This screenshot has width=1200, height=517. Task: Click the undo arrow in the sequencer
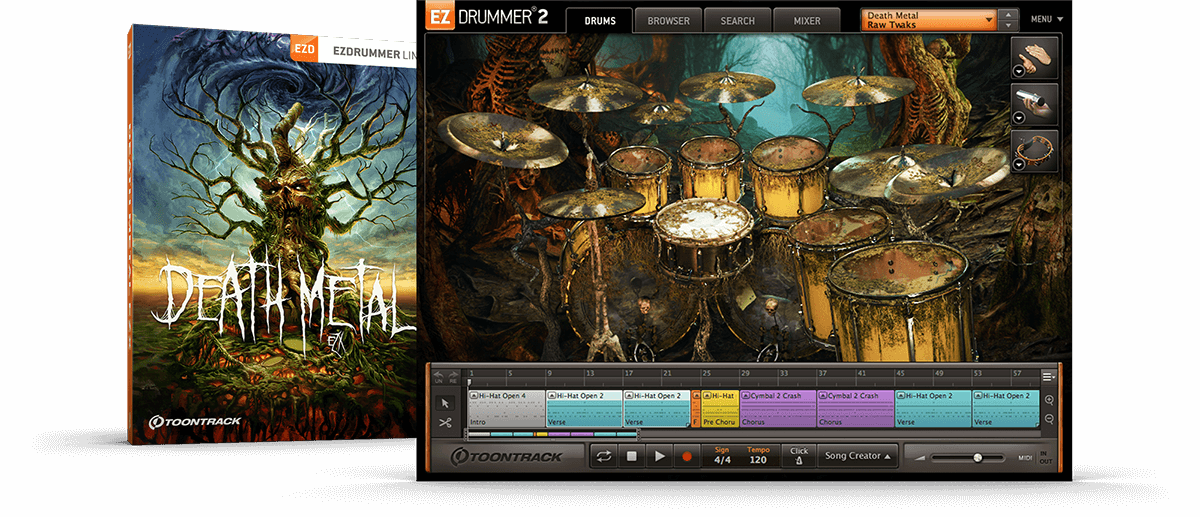point(437,377)
